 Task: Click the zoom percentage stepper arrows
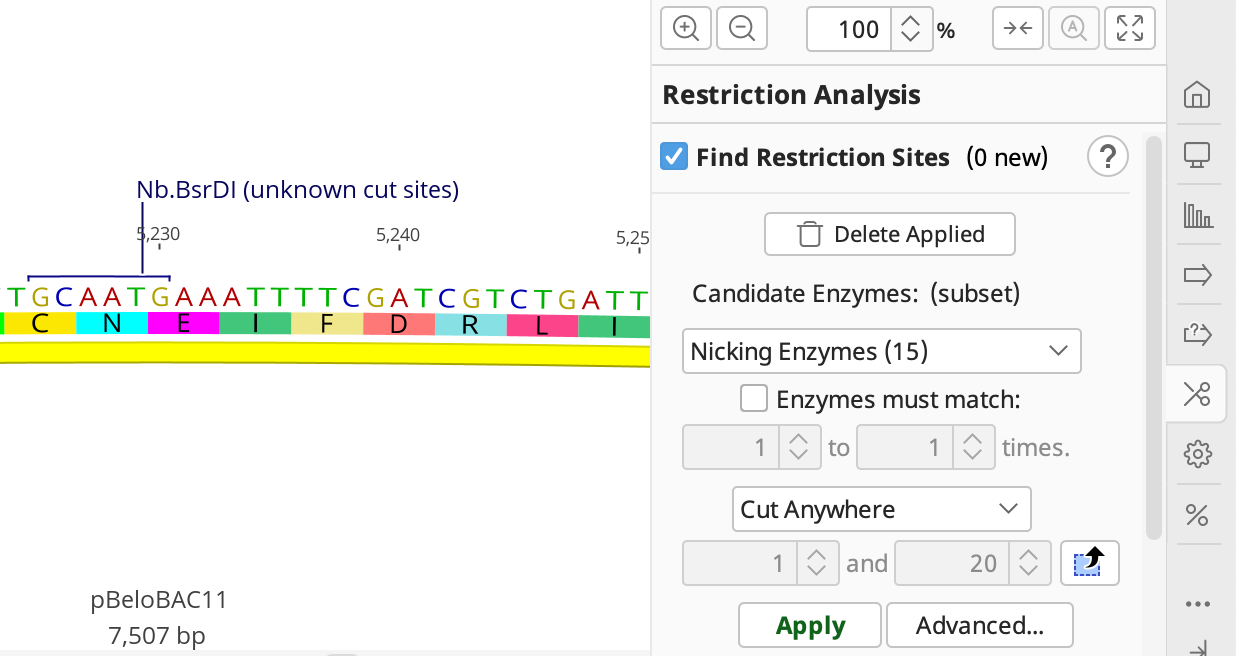[x=910, y=29]
